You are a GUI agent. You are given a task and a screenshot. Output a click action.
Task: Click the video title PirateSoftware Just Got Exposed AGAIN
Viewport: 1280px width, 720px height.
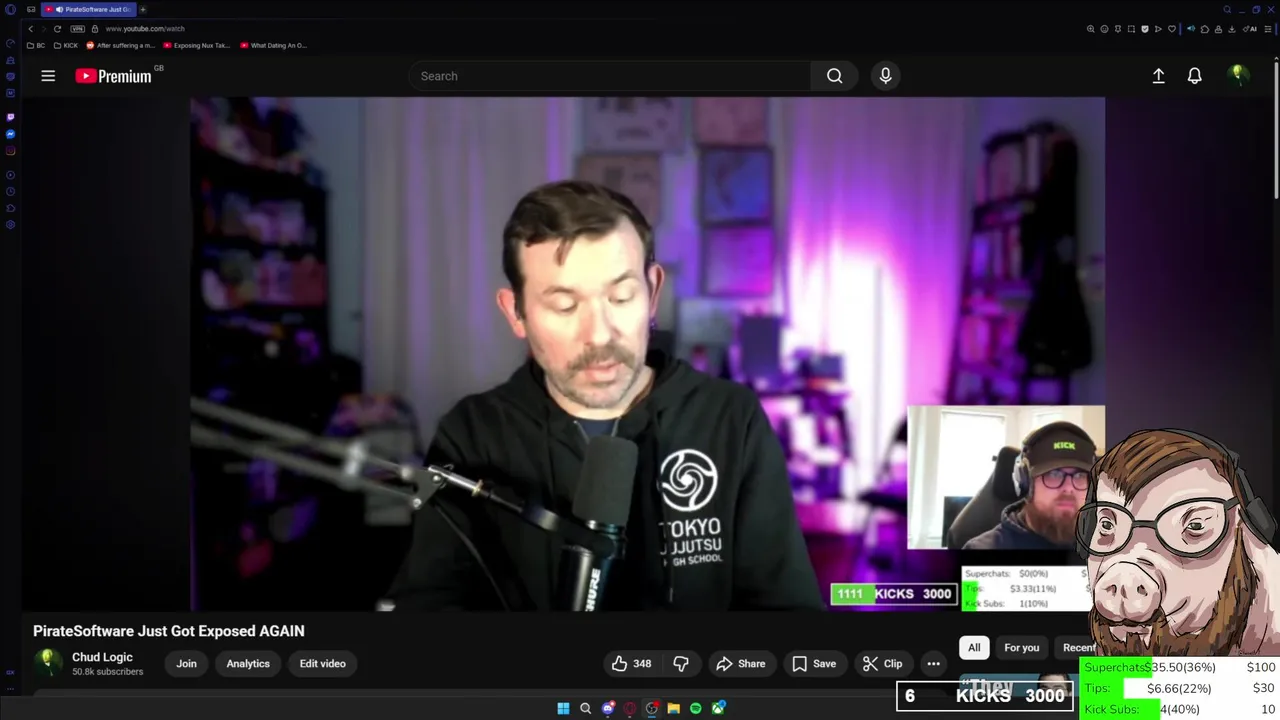point(168,631)
